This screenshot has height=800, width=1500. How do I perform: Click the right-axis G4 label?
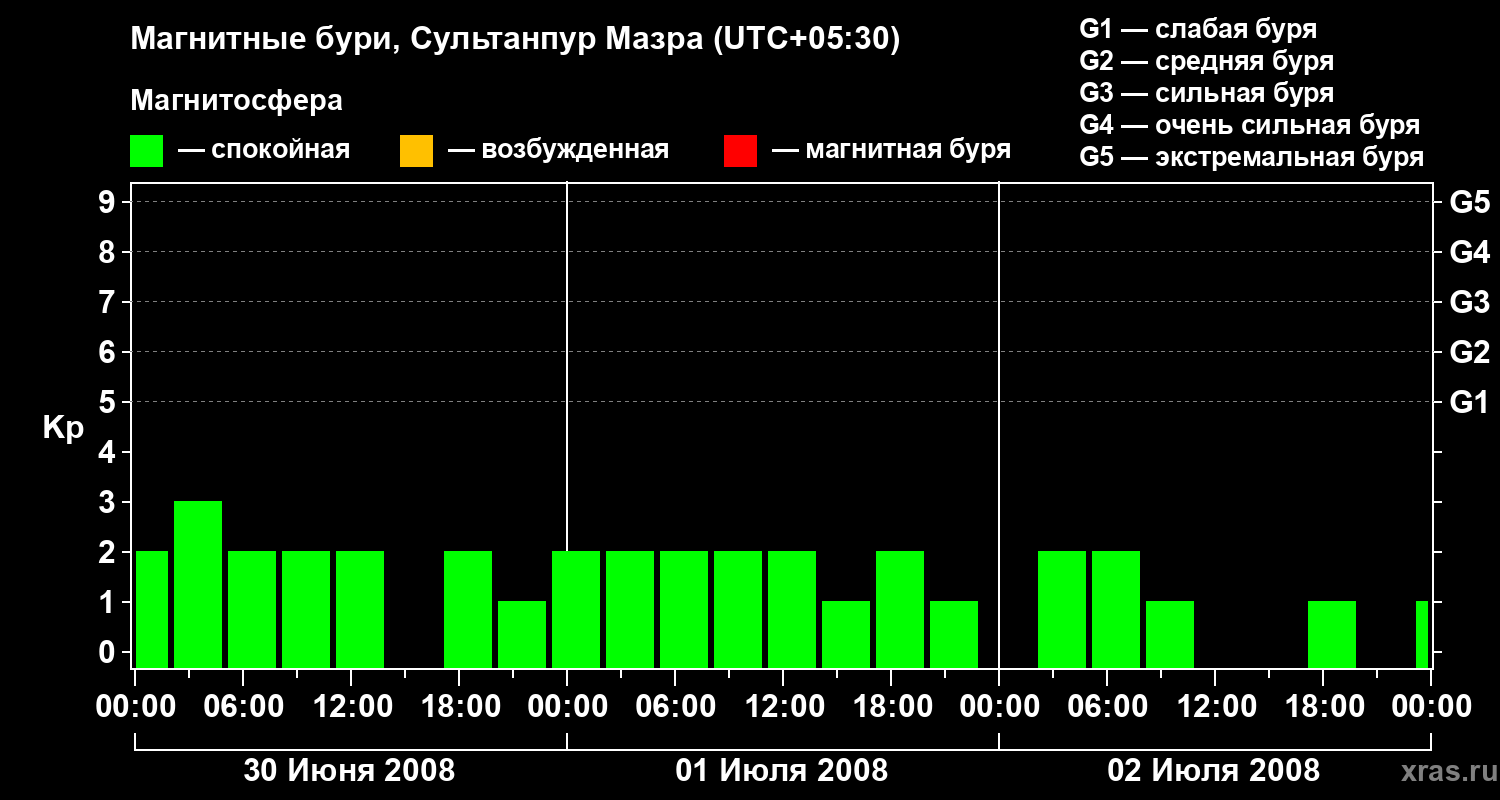1469,252
